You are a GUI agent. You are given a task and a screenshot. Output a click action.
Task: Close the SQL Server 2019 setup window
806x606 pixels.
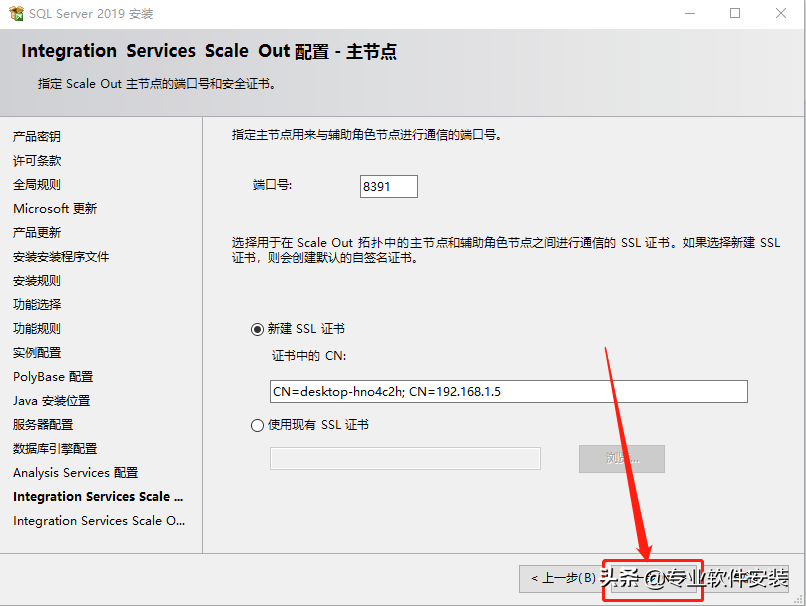click(781, 13)
